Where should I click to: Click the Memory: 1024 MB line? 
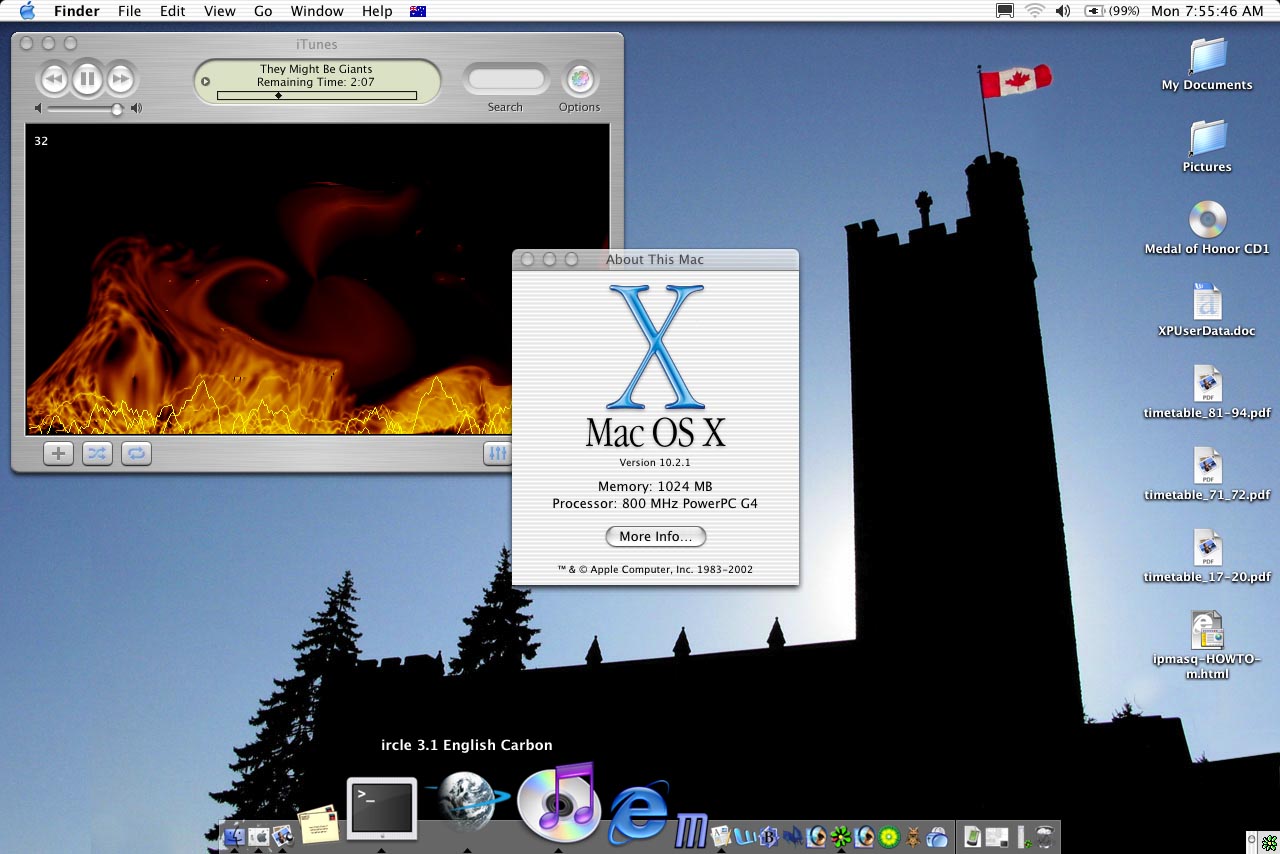pos(655,487)
